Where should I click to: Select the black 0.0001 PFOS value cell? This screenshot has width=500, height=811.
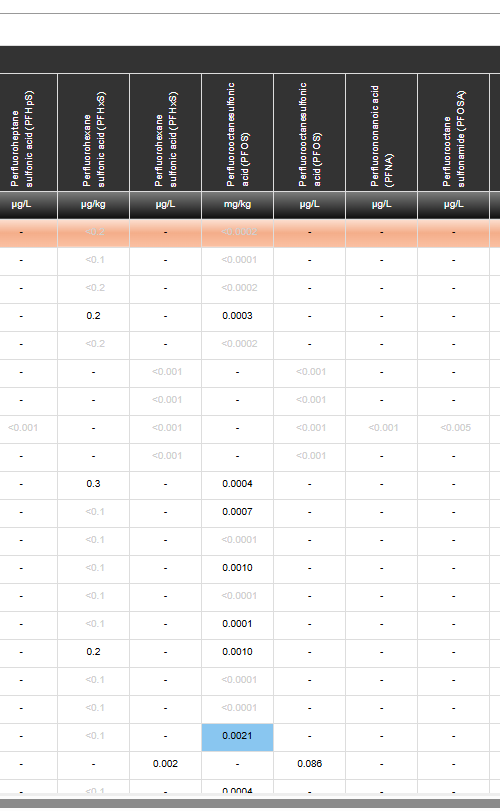click(x=237, y=624)
